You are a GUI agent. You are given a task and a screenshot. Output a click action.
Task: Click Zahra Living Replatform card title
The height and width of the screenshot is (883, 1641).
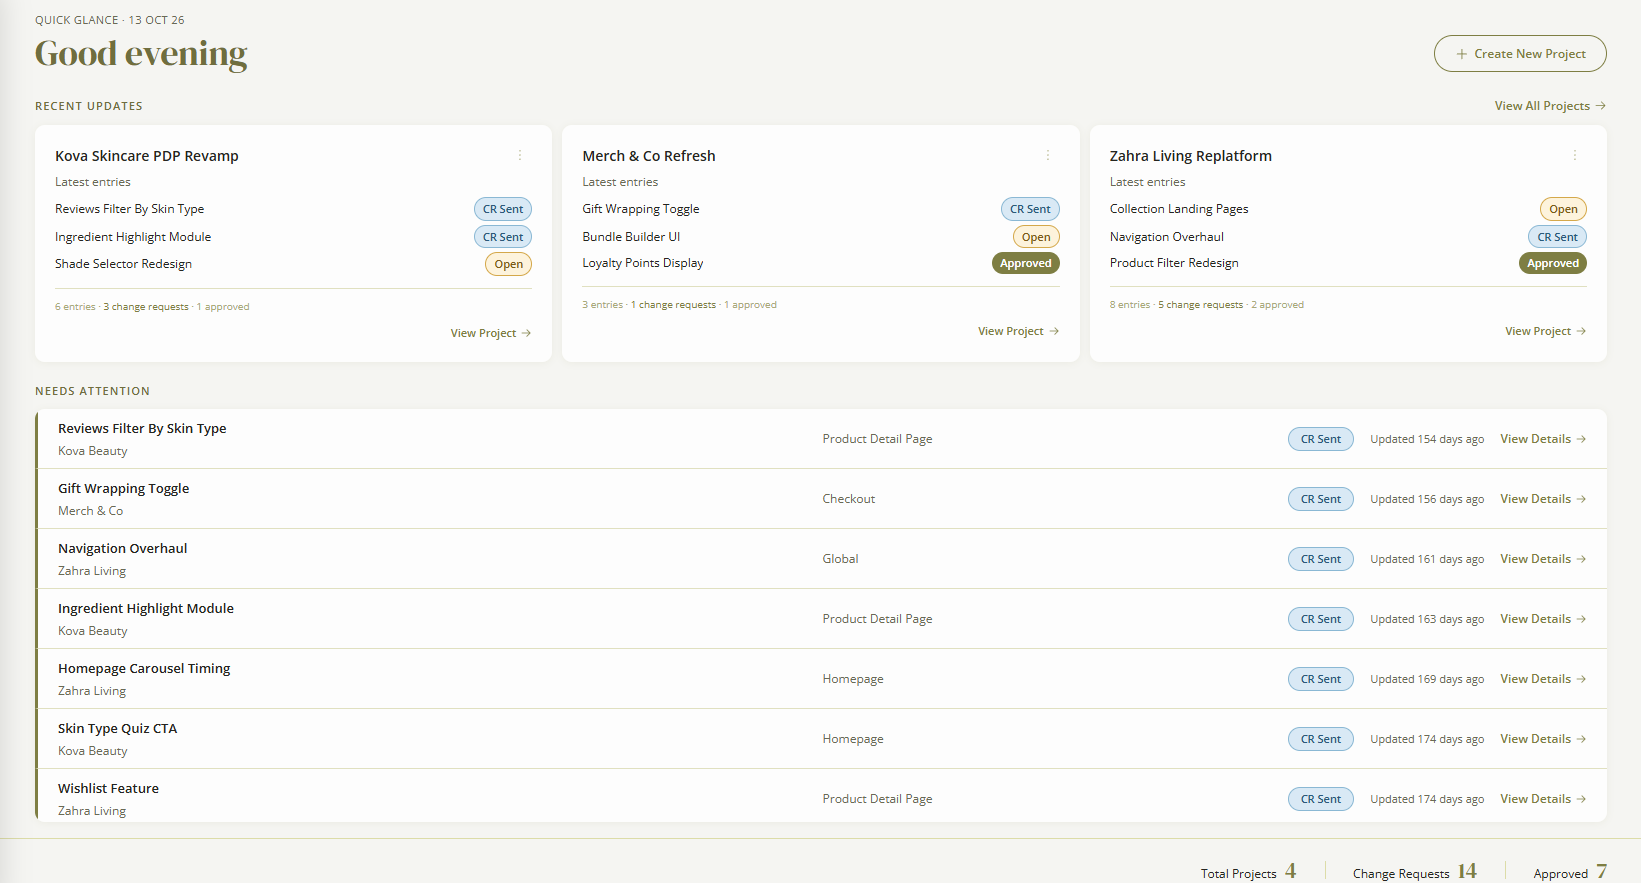click(1191, 156)
